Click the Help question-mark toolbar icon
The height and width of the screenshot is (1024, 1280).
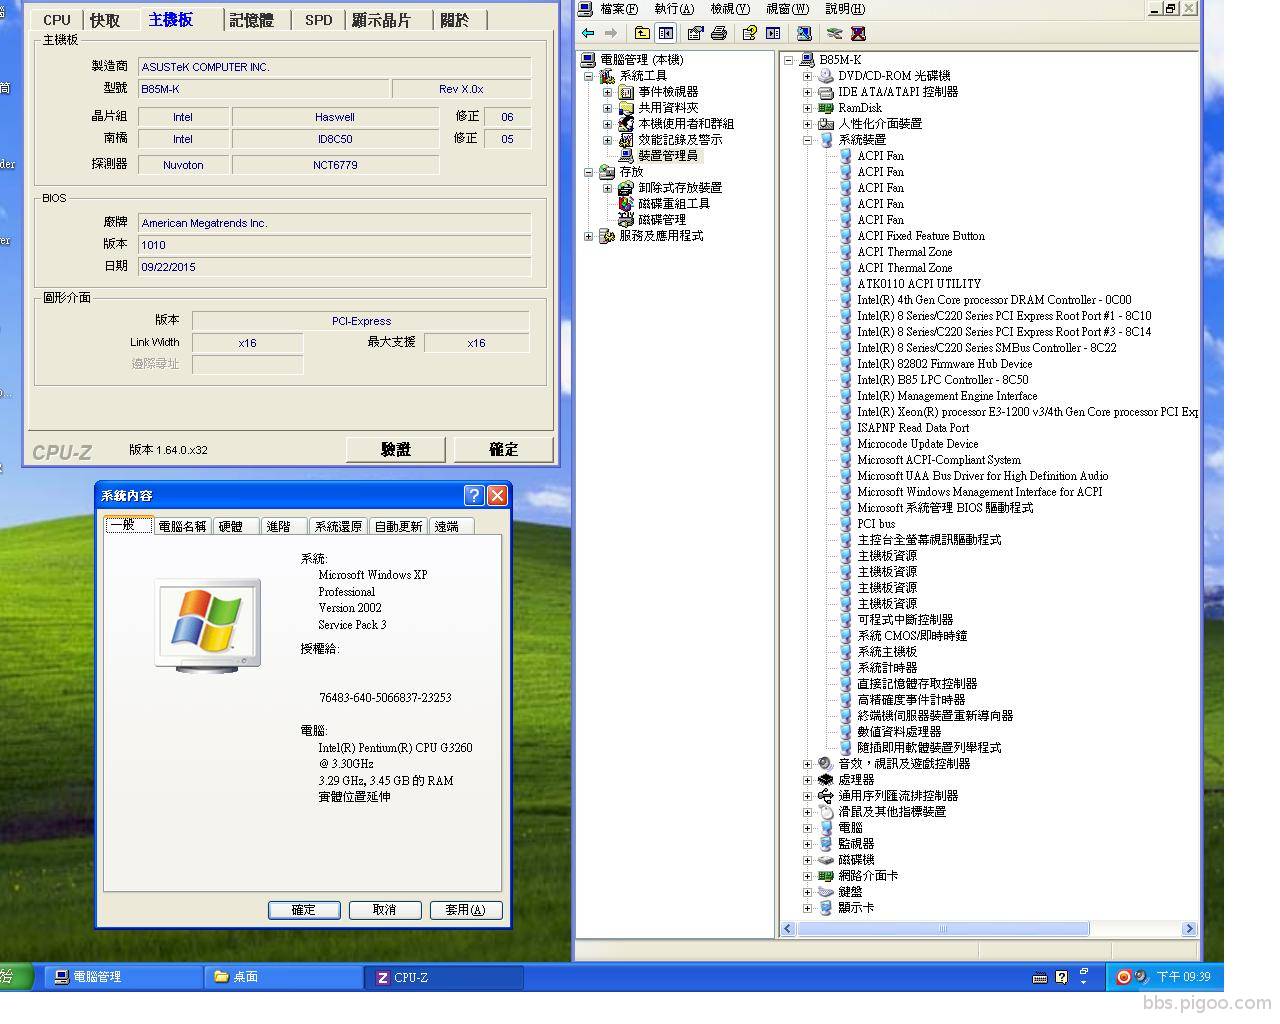click(x=749, y=33)
